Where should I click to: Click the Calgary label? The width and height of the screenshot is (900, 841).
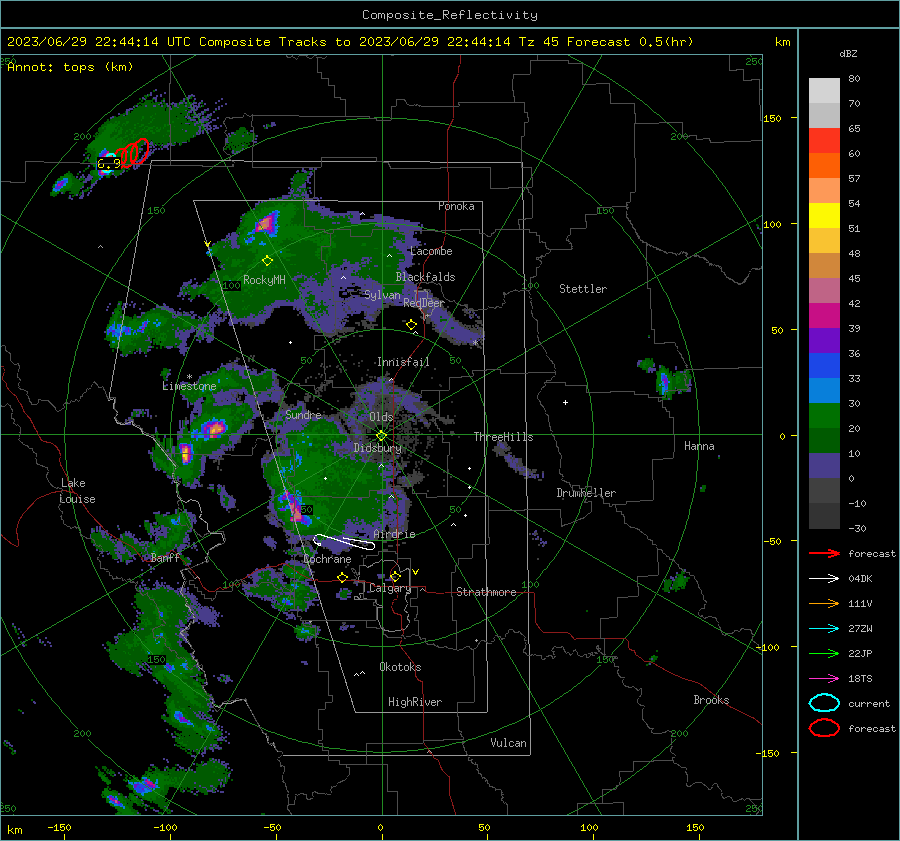[390, 588]
